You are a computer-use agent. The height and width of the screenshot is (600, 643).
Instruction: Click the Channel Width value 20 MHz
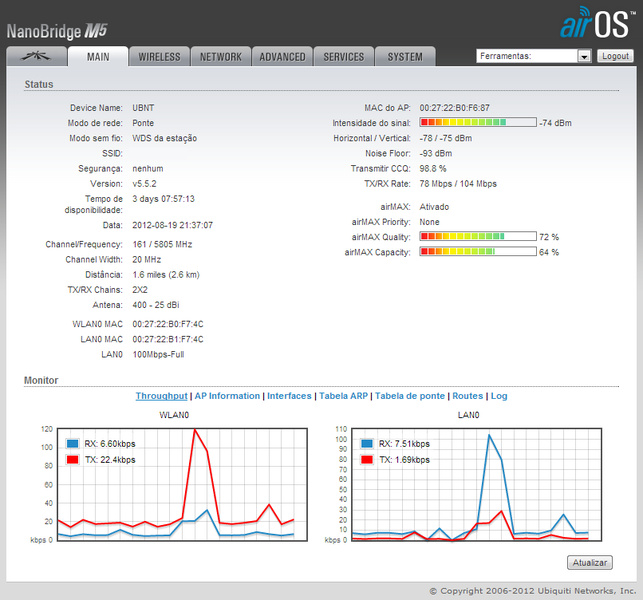146,260
